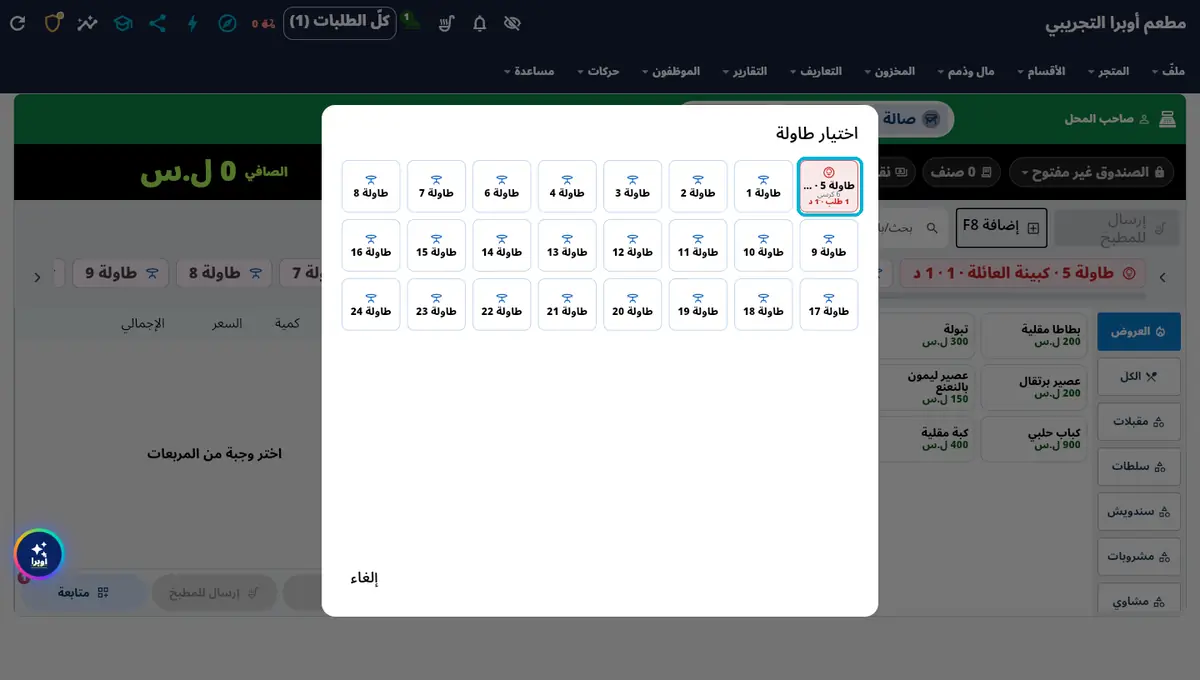Select the مقبلات category

1139,421
